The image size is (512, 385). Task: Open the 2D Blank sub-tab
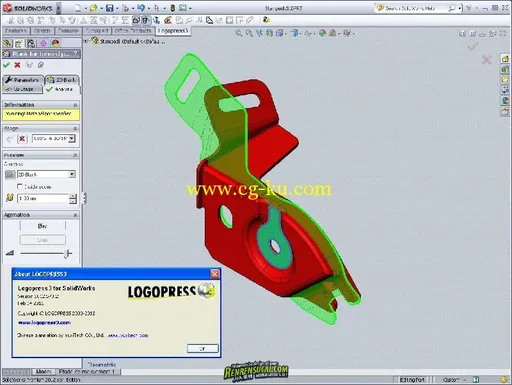tap(62, 80)
